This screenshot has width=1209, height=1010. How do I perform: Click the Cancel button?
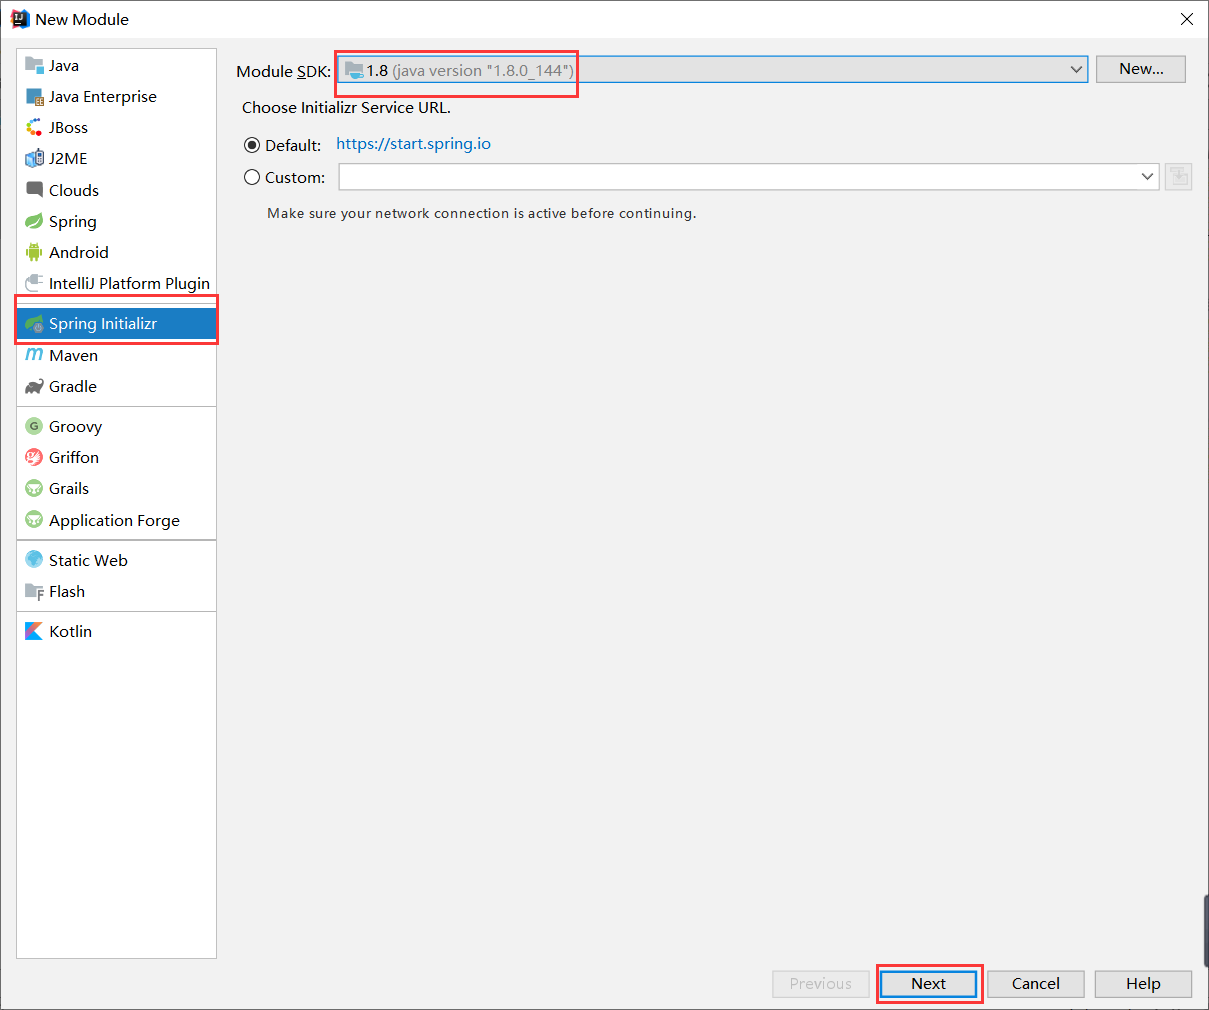pos(1036,984)
